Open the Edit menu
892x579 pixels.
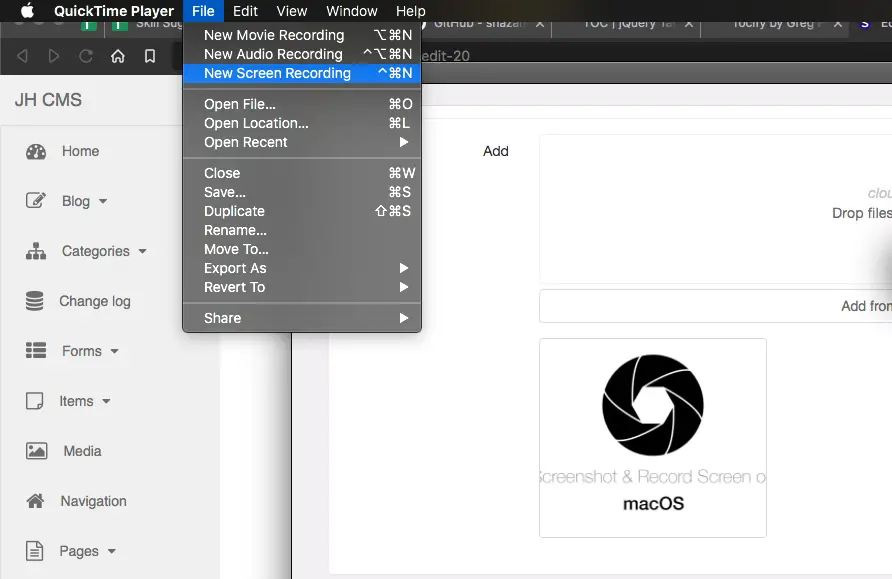[245, 11]
